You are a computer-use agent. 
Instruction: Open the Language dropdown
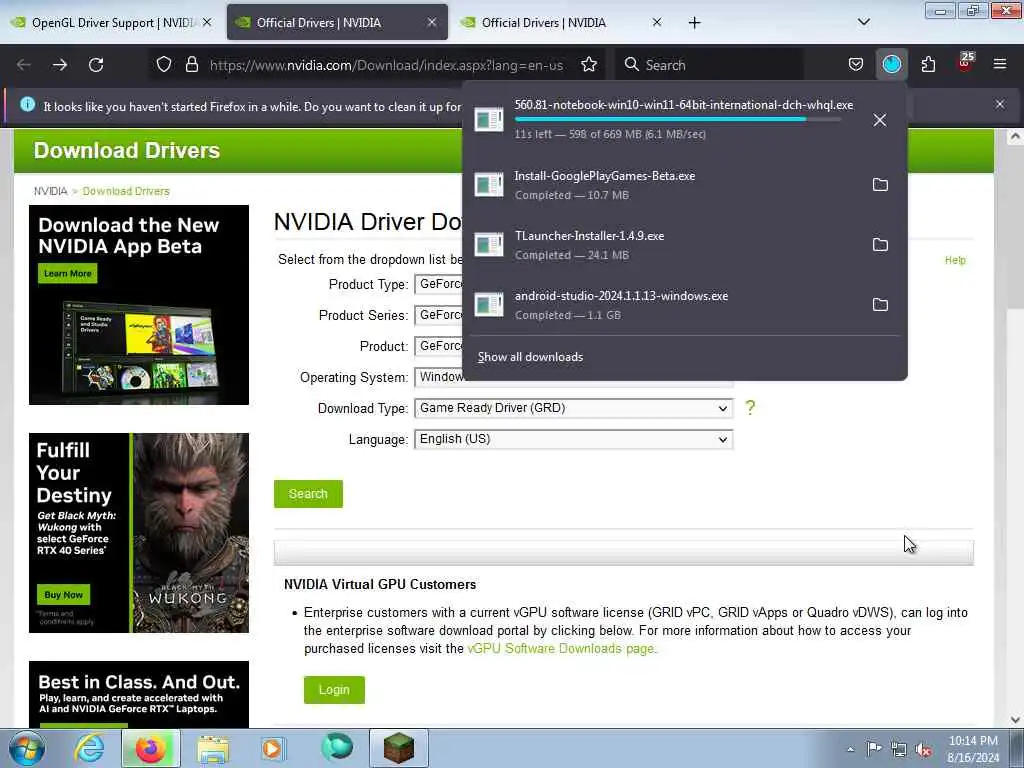point(573,440)
